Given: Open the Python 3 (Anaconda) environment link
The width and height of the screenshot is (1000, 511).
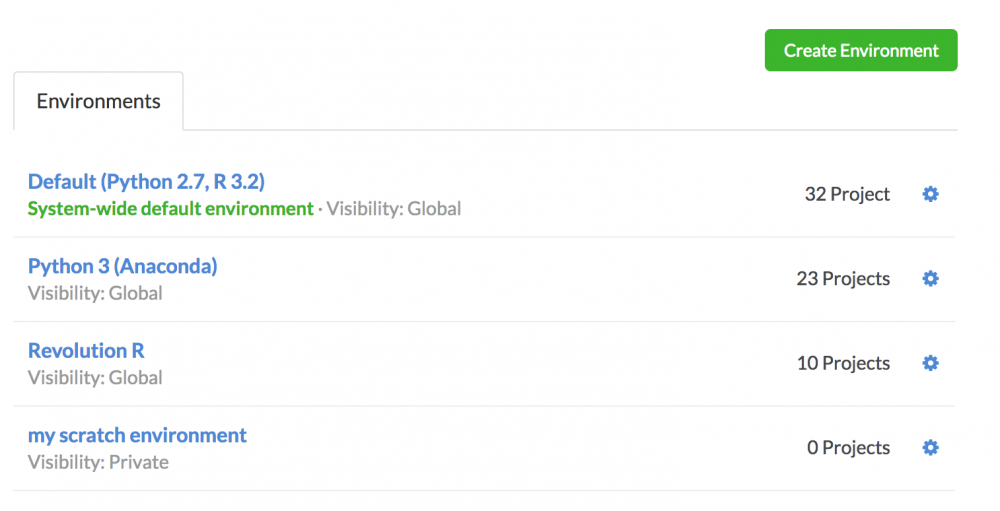Looking at the screenshot, I should point(122,266).
